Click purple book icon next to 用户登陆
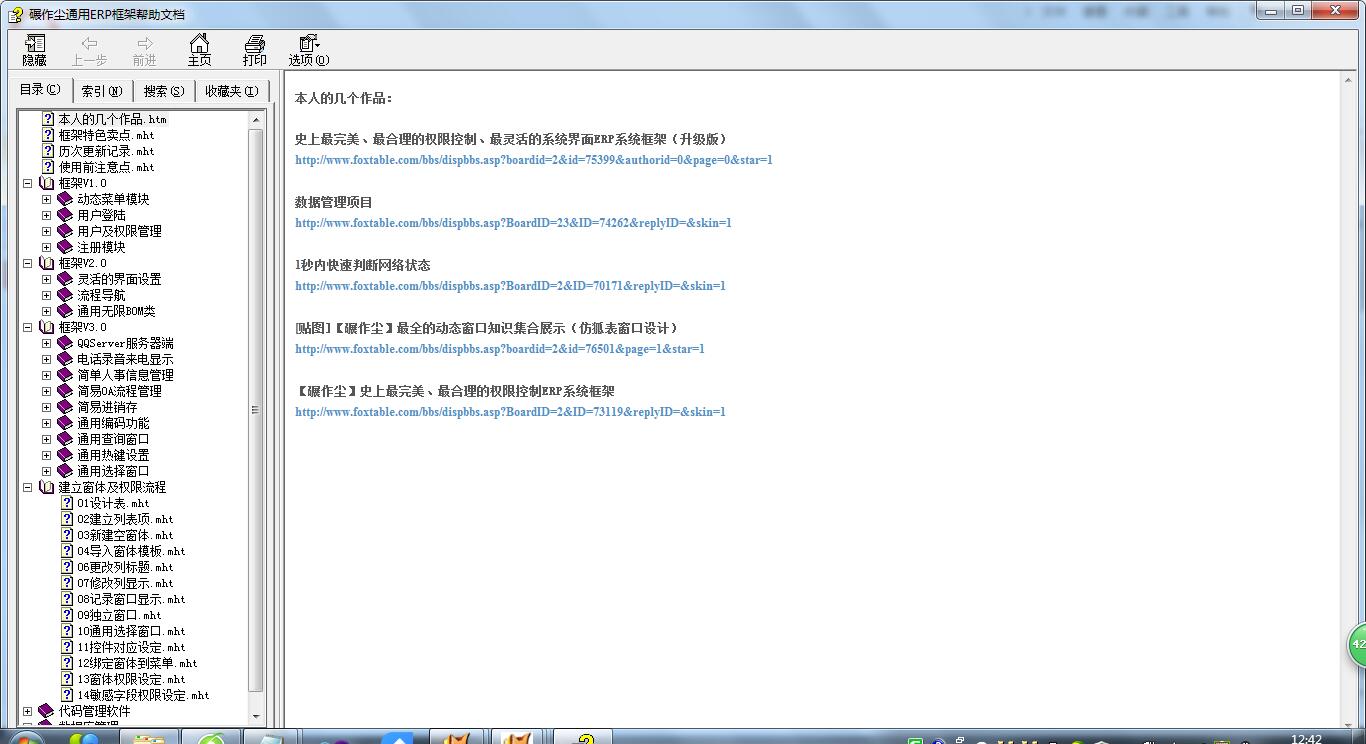 click(x=66, y=215)
